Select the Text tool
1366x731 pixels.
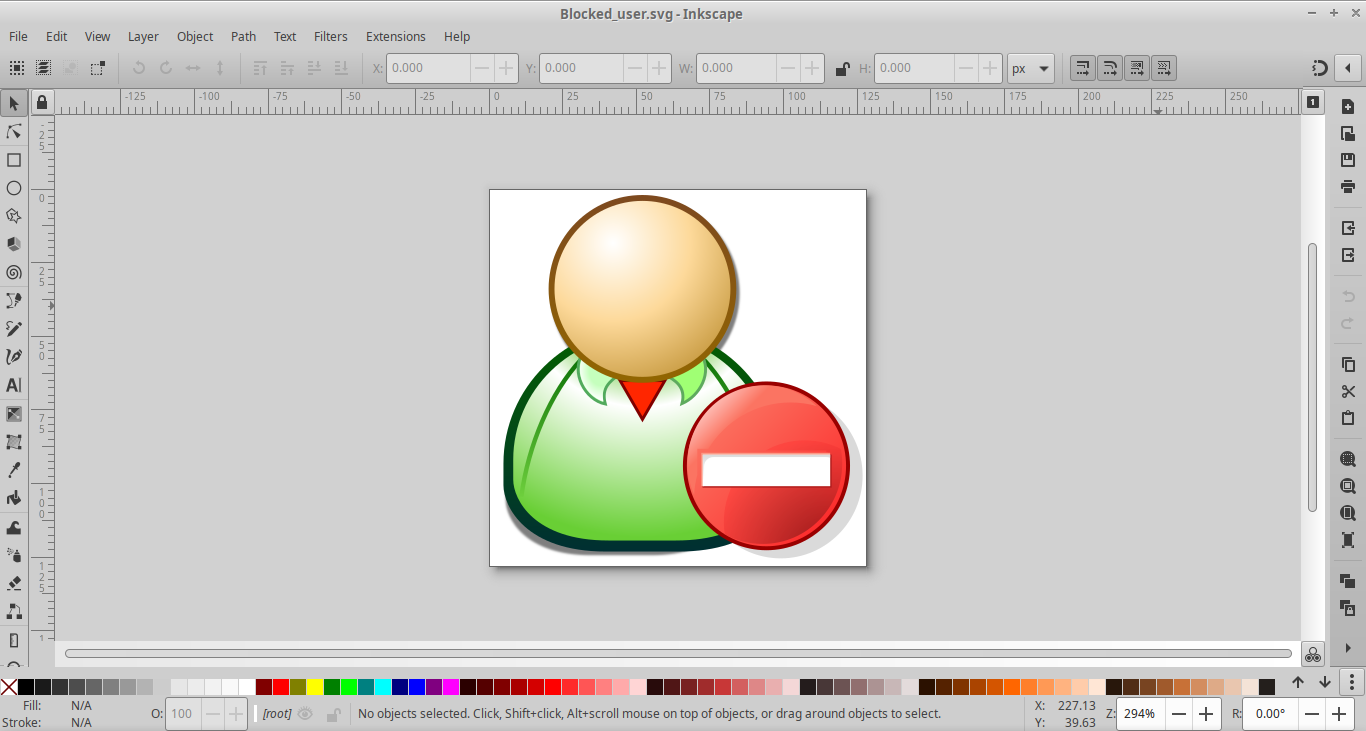coord(14,385)
